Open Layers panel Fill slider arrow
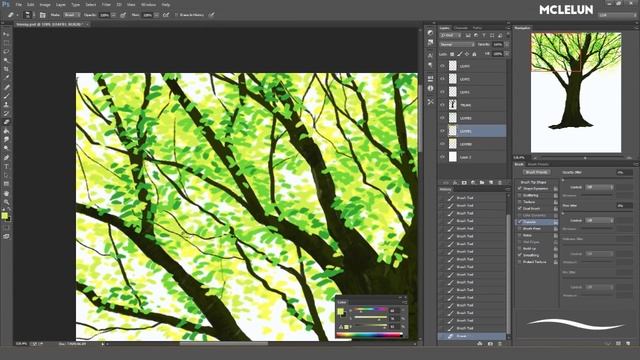 click(507, 54)
